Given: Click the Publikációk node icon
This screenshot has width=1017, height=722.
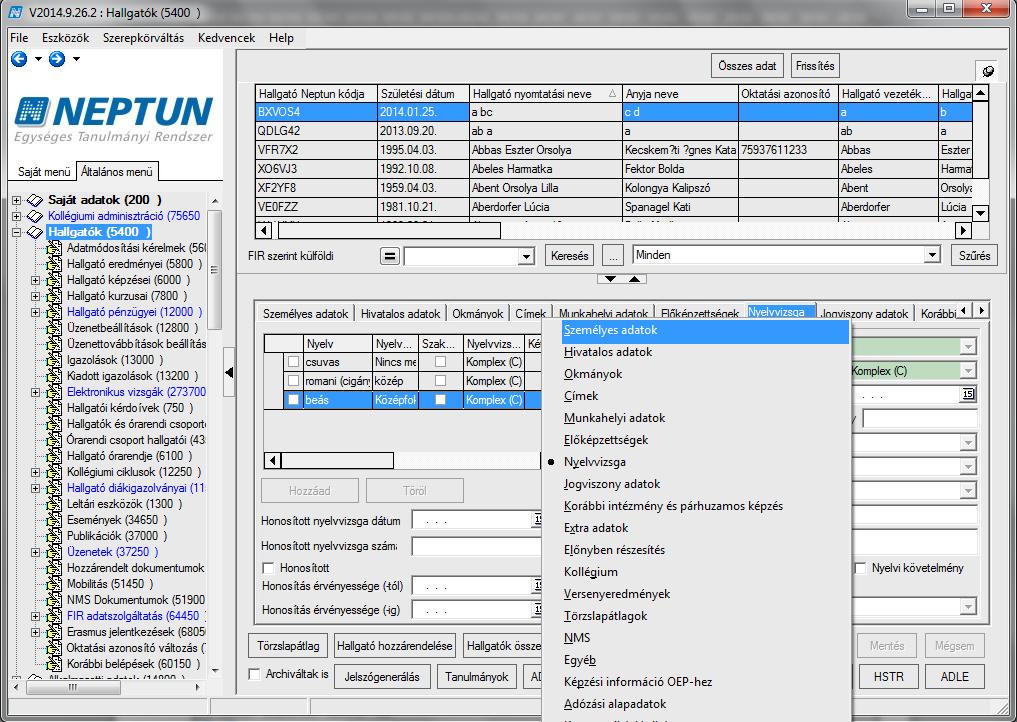Looking at the screenshot, I should coord(54,536).
